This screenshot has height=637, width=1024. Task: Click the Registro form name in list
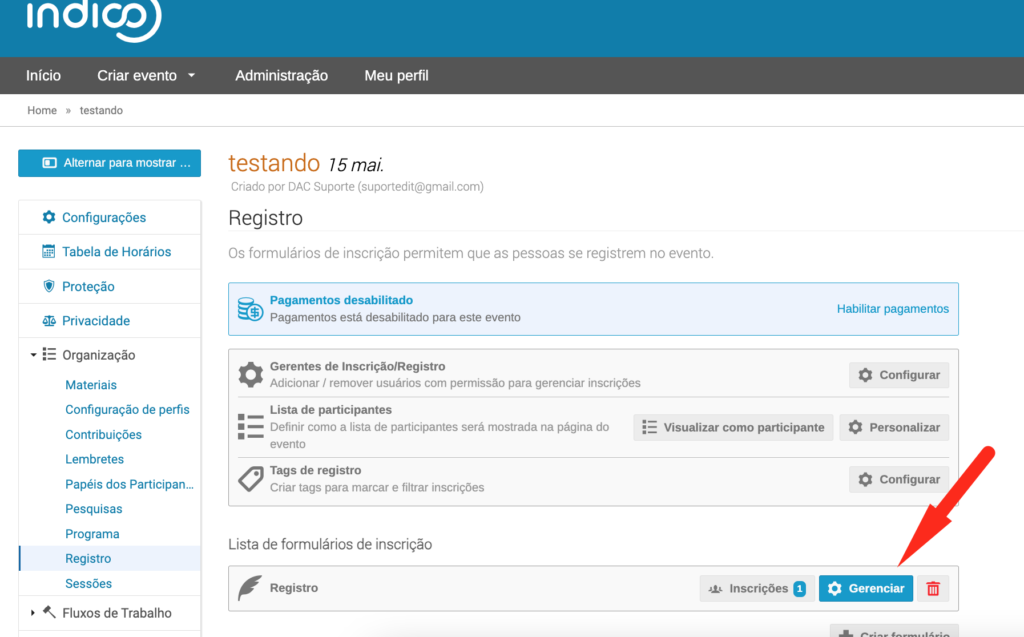point(294,588)
